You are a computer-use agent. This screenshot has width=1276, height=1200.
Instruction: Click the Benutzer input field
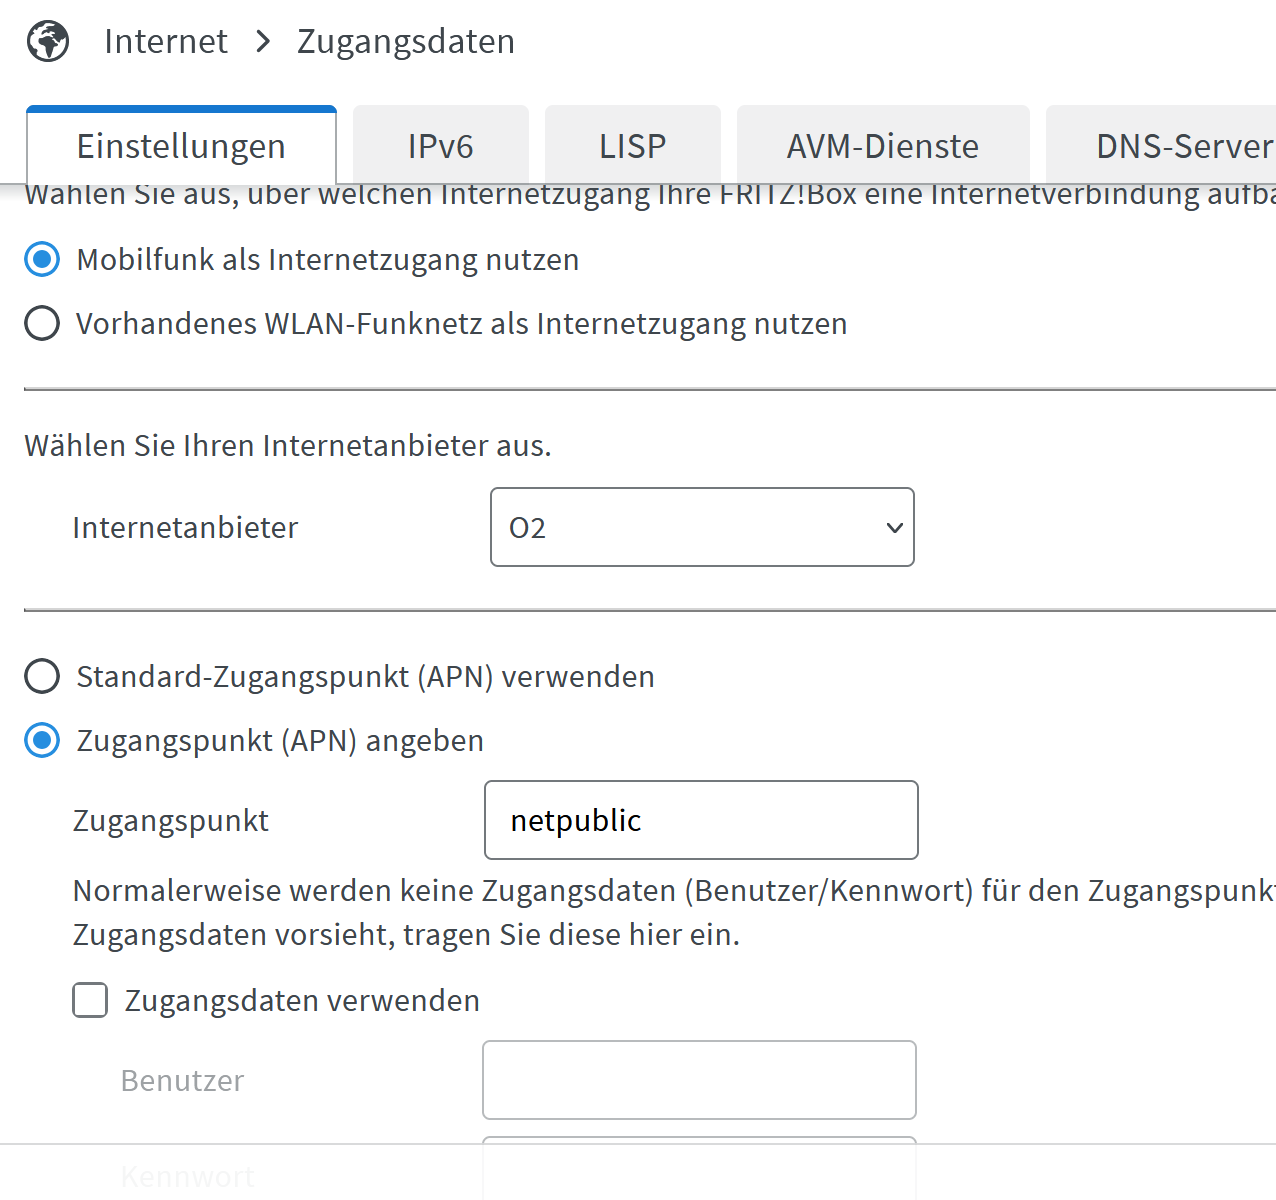tap(698, 1080)
